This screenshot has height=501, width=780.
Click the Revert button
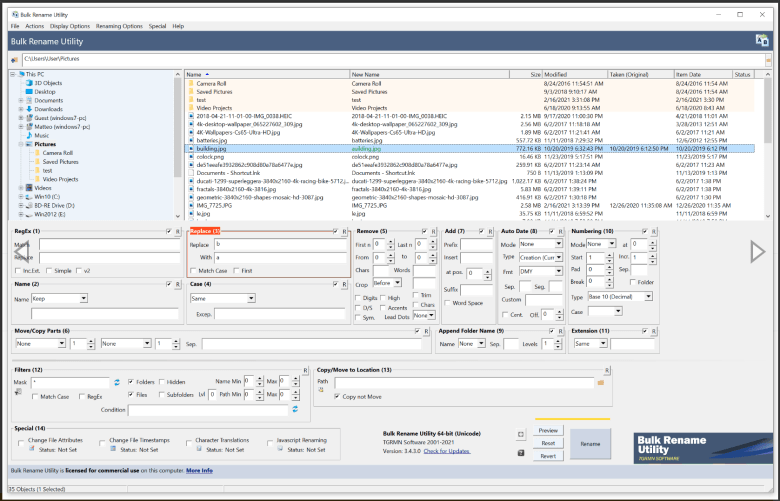click(548, 456)
